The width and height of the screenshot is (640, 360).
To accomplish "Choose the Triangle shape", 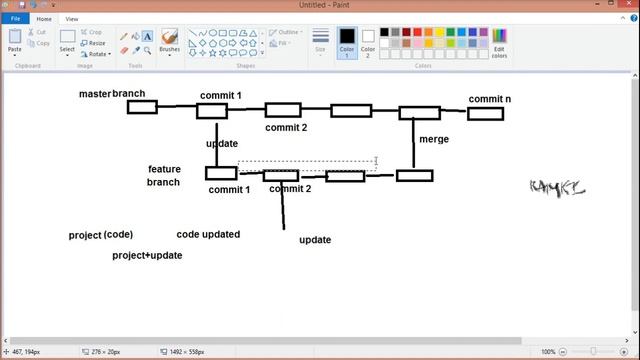I will tap(253, 33).
